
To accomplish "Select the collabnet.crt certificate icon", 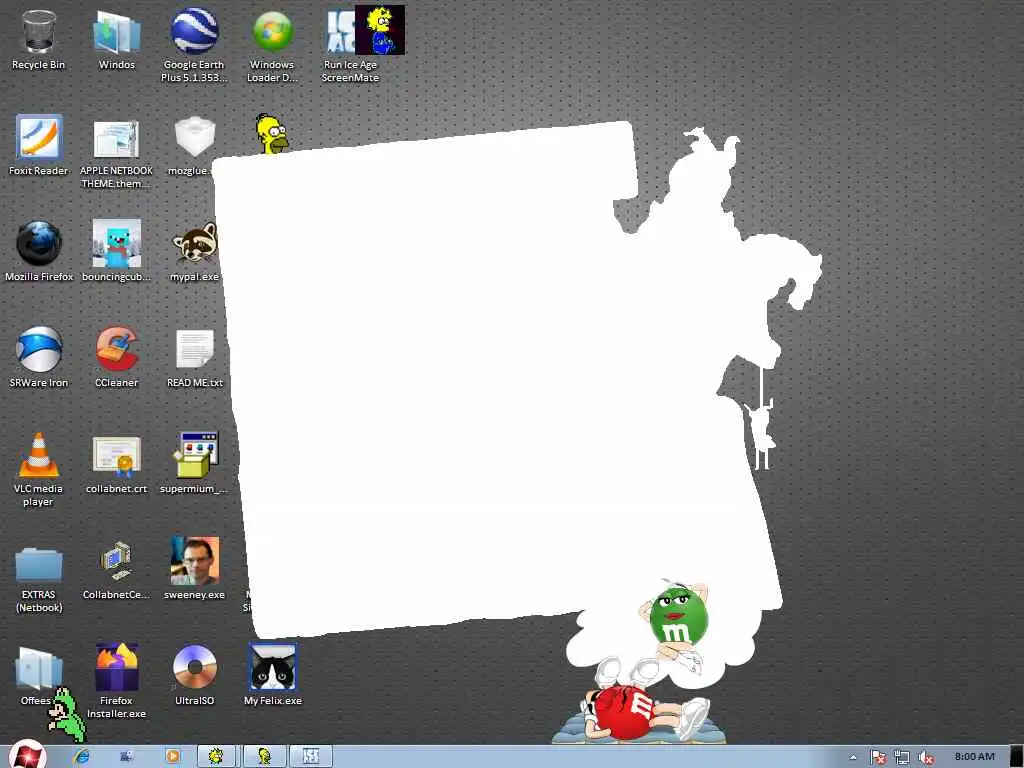I will click(116, 455).
